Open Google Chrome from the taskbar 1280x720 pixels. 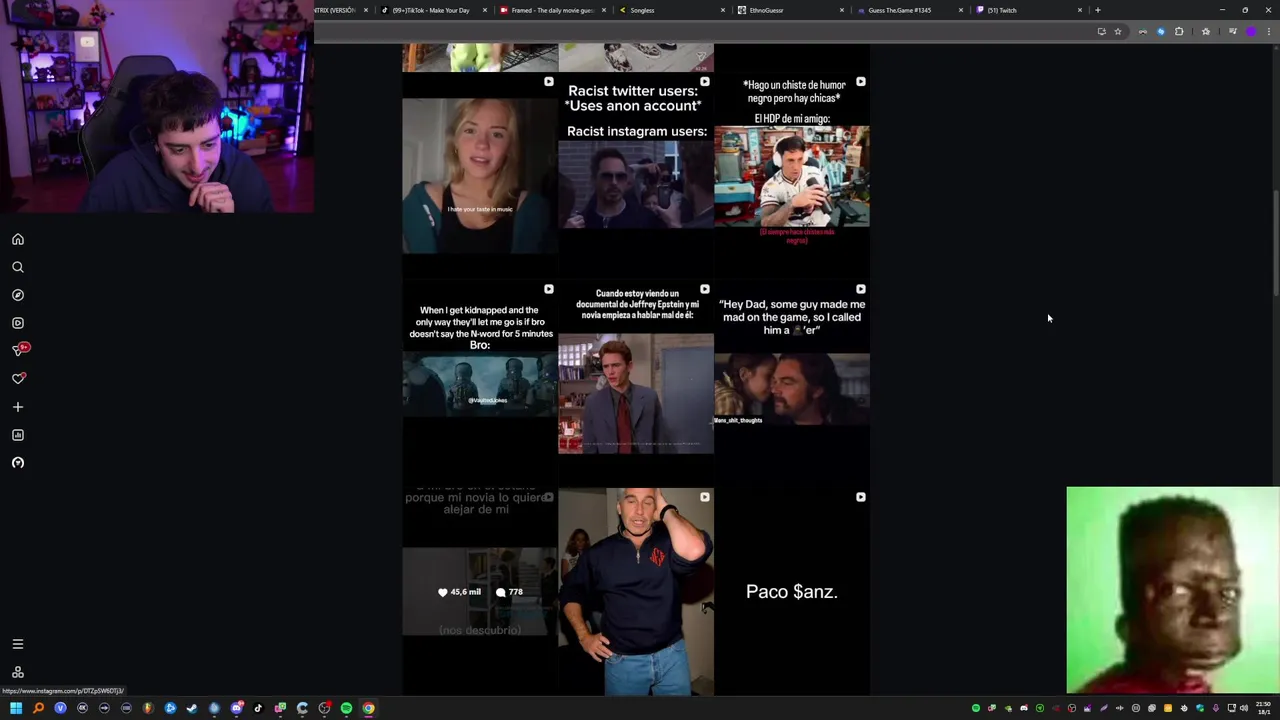pyautogui.click(x=368, y=708)
